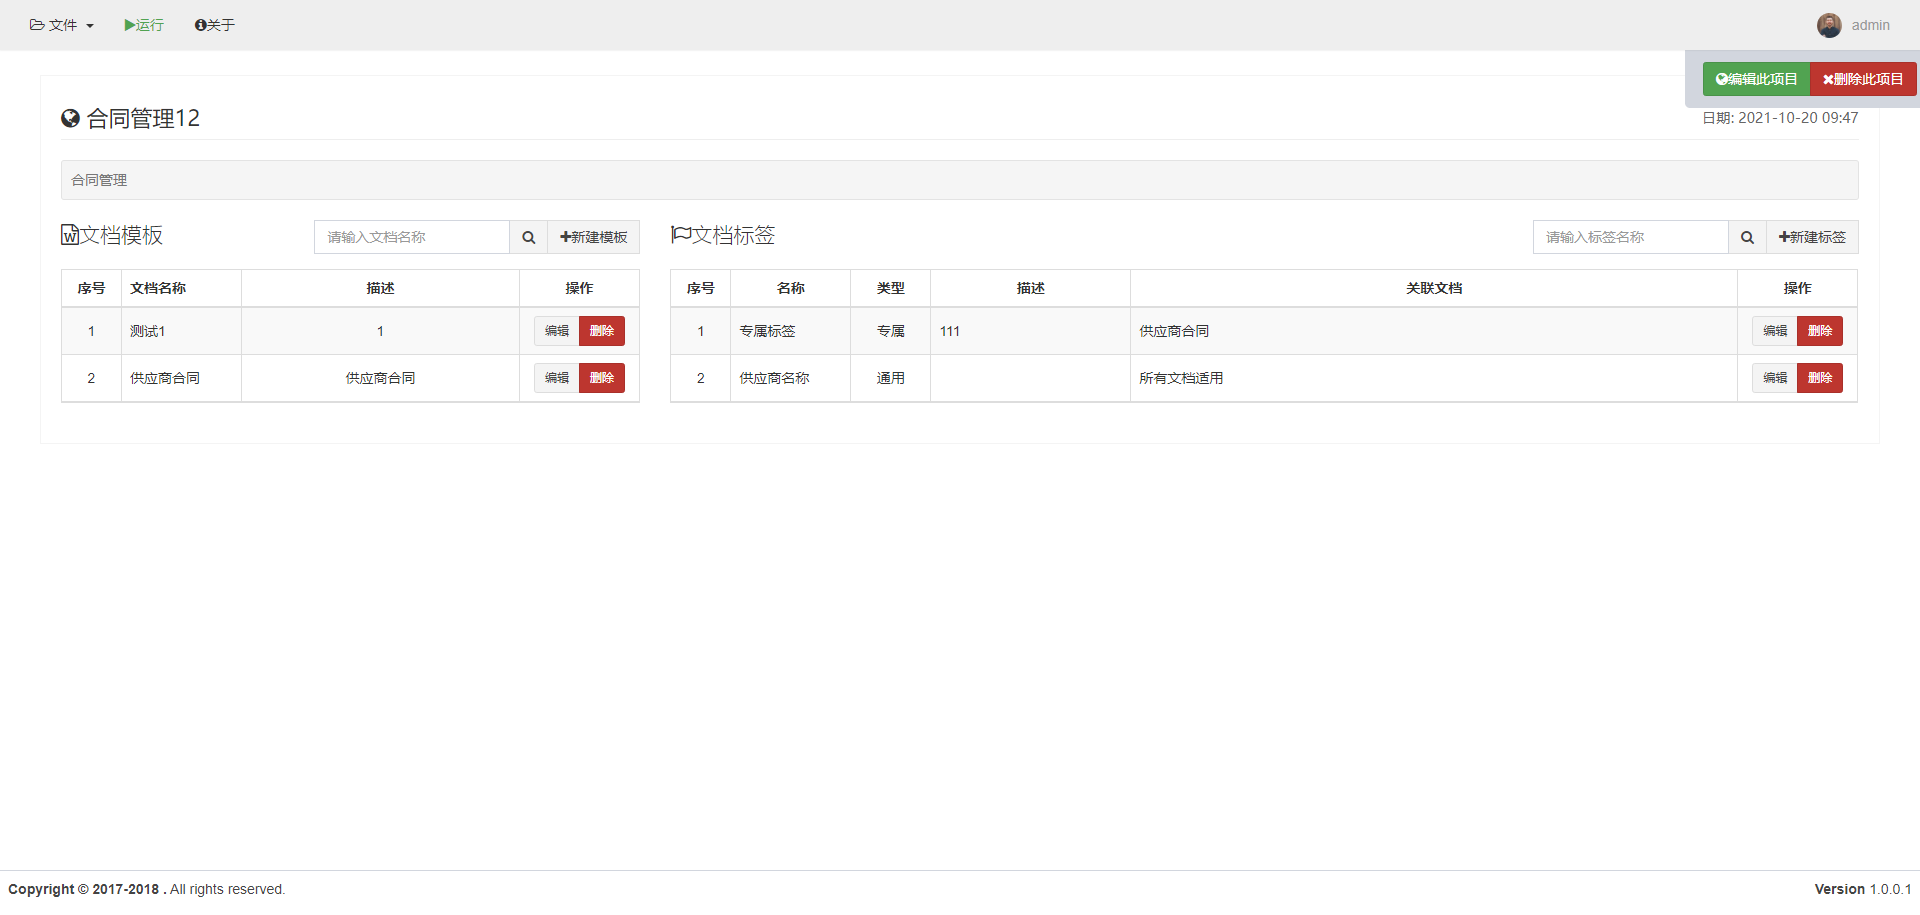Screen dimensions: 1920x915
Task: Click the date 2021-10-20 09:47 text
Action: click(1798, 118)
